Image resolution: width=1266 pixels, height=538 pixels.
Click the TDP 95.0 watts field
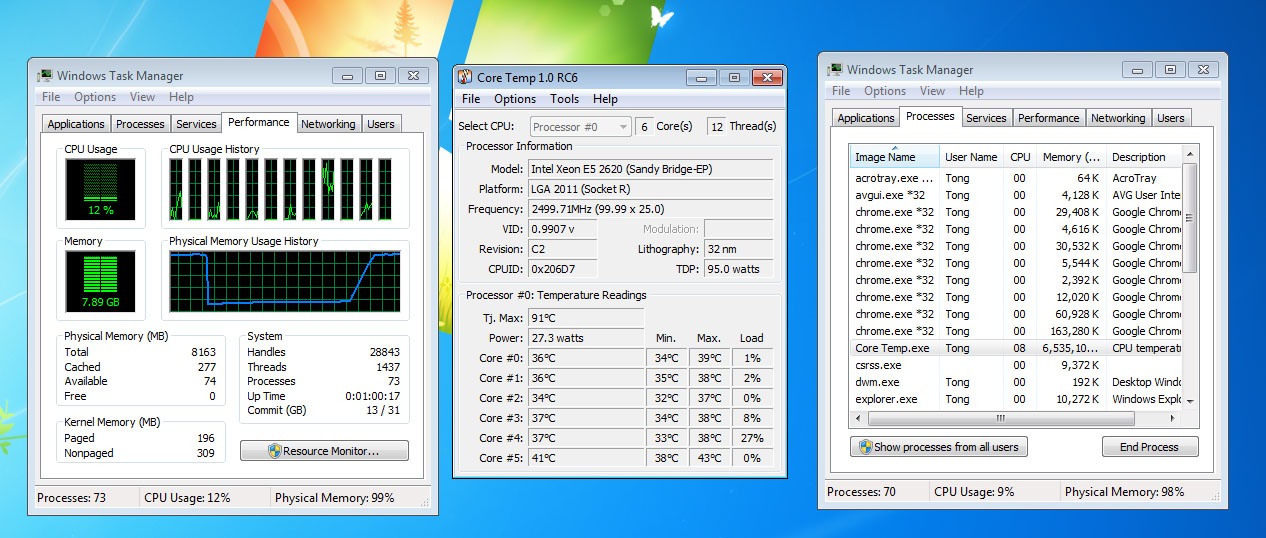click(738, 269)
